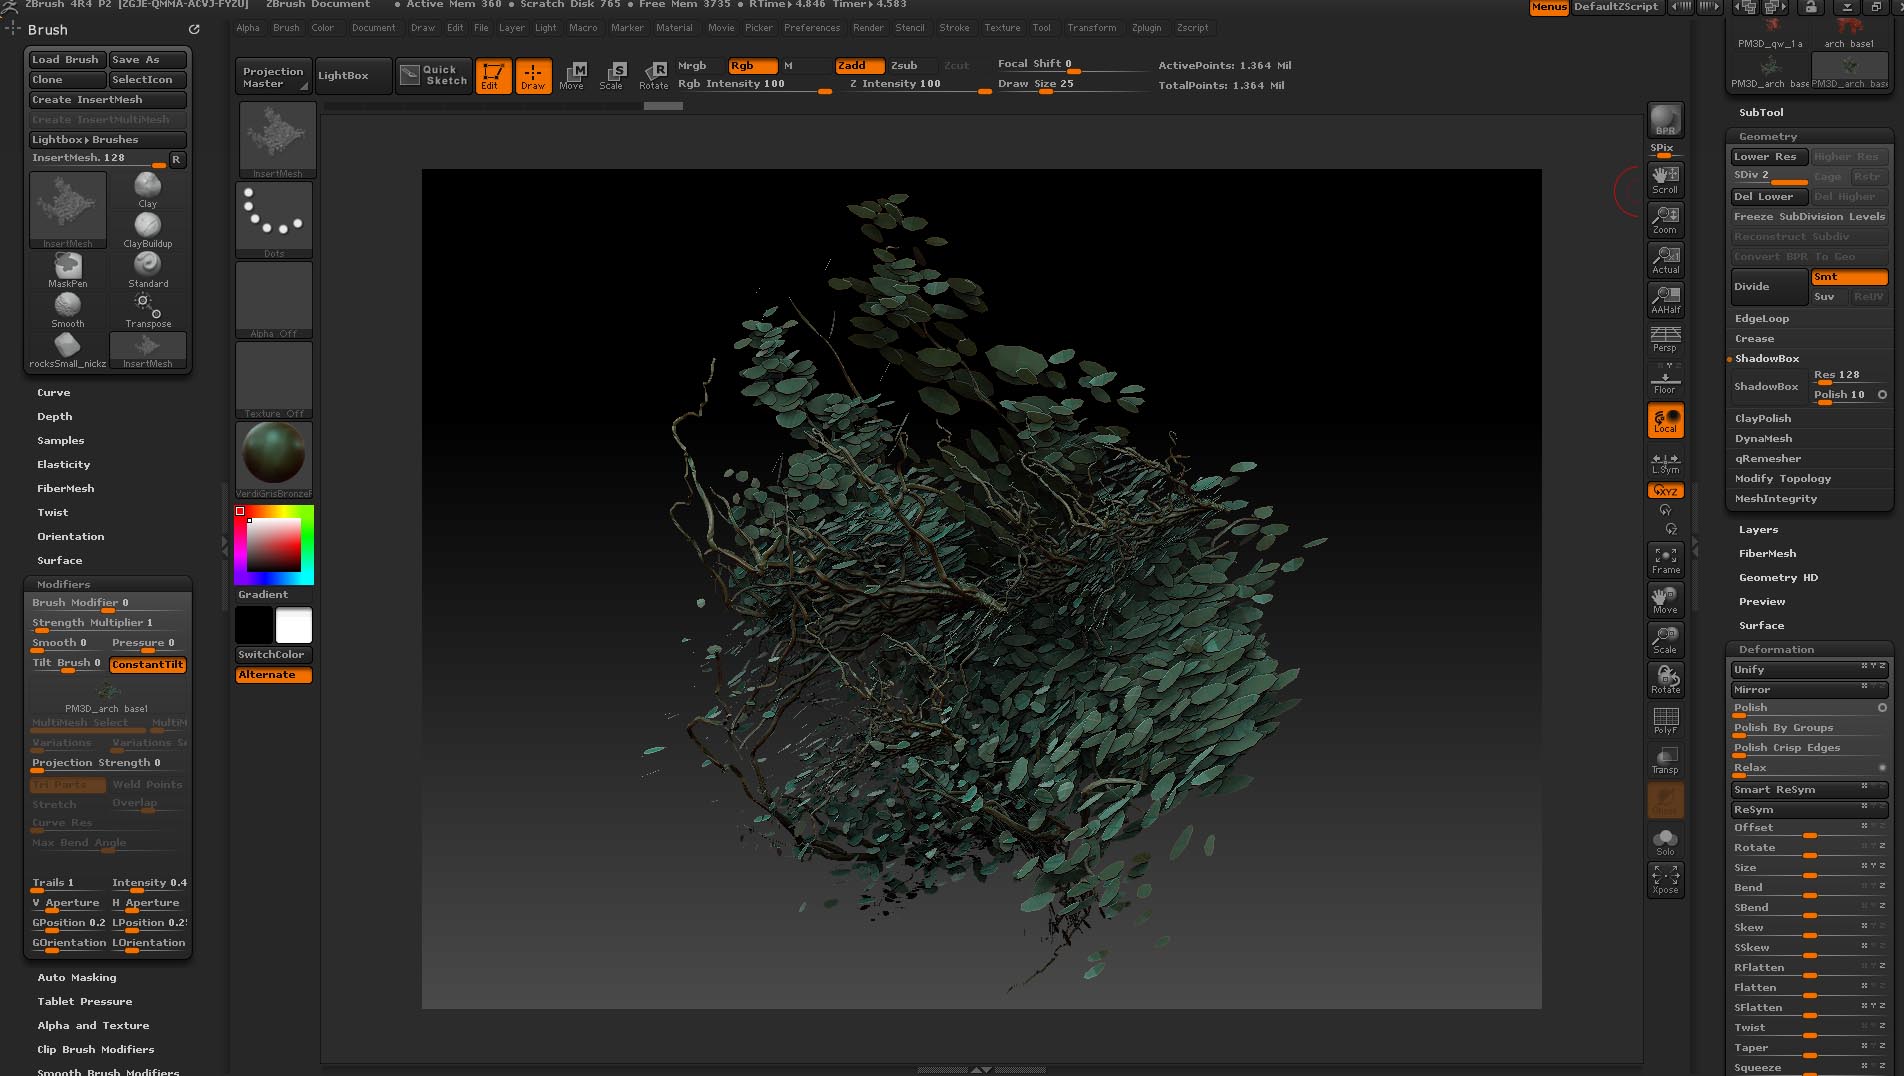Viewport: 1904px width, 1076px height.
Task: Expand the Auto Masking section
Action: (x=77, y=978)
